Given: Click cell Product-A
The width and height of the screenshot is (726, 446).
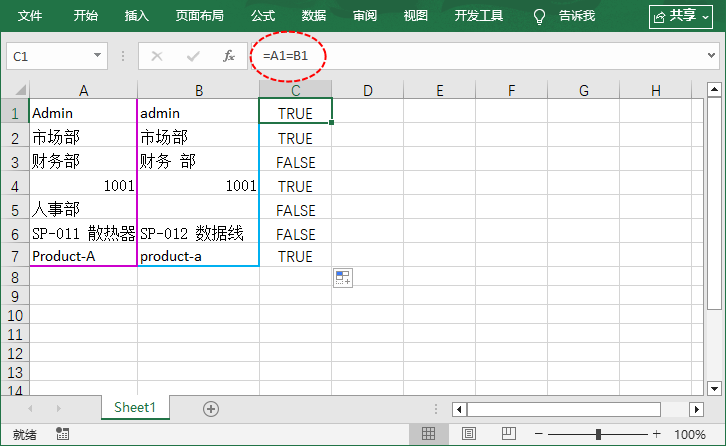Looking at the screenshot, I should 83,254.
